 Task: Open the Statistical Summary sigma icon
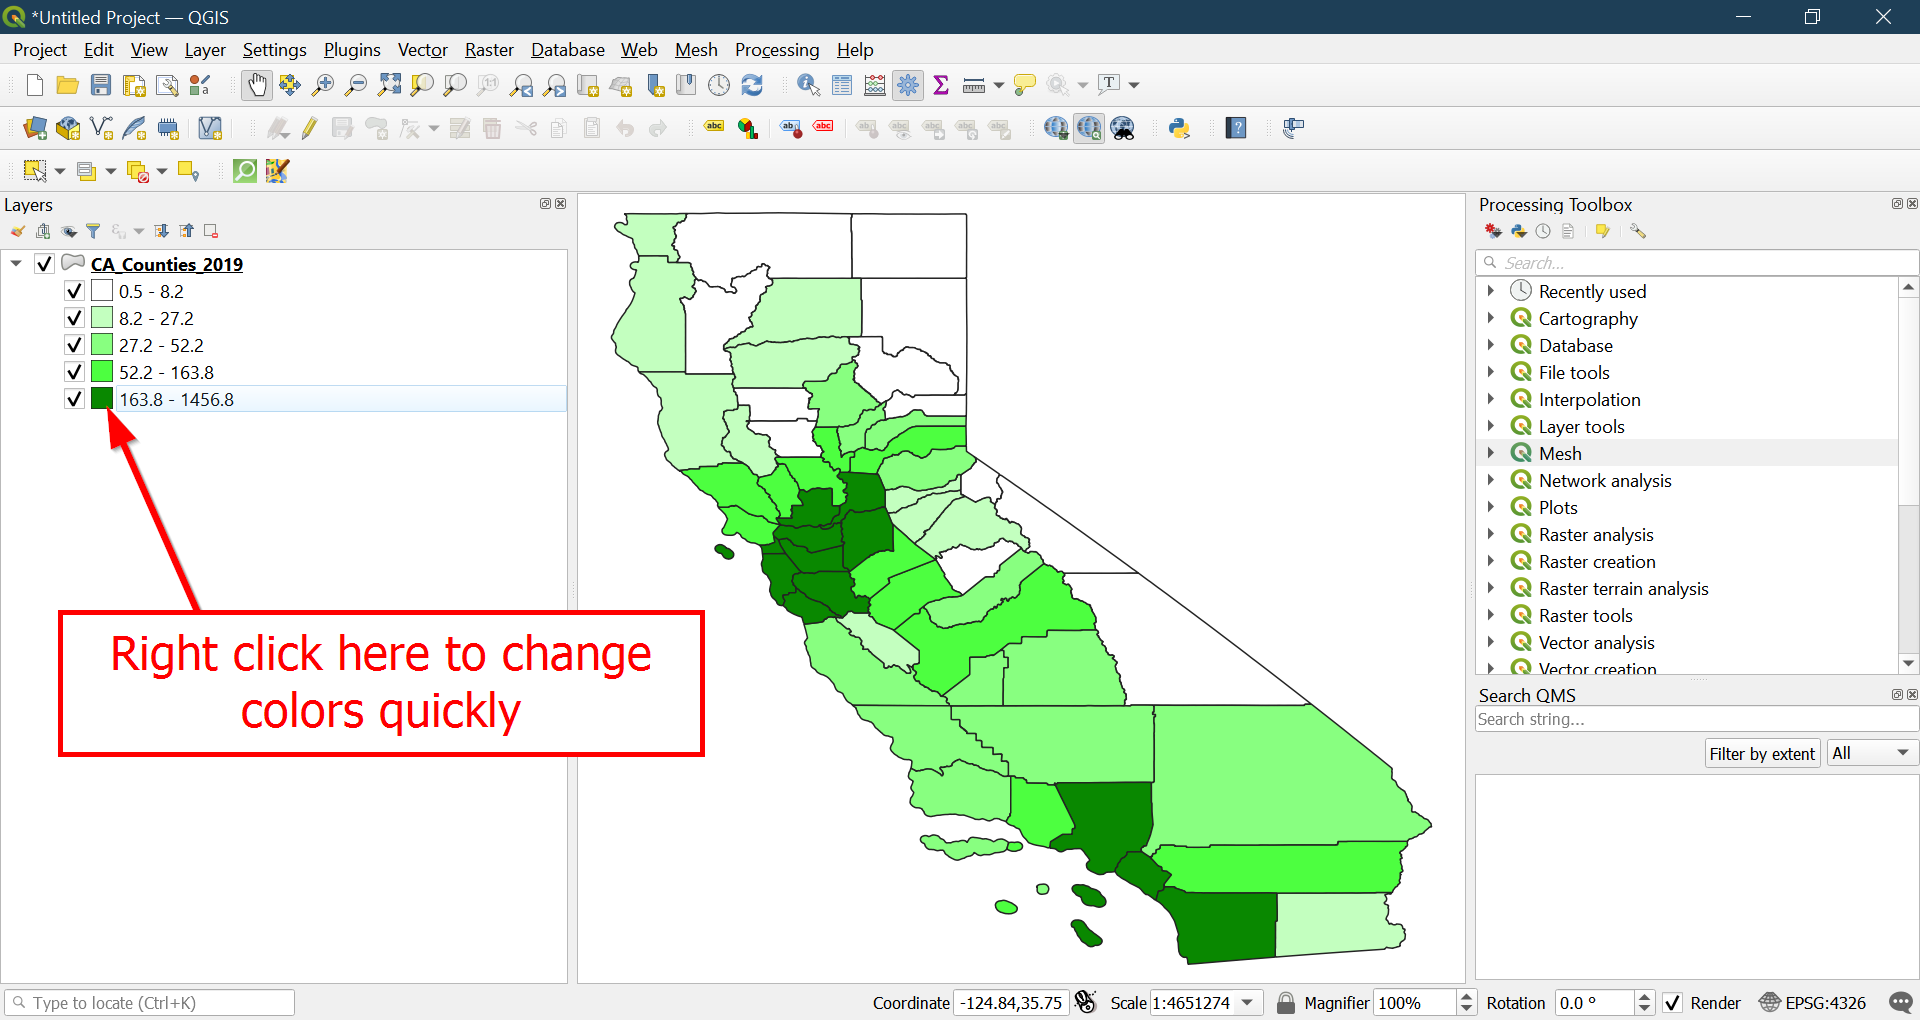940,86
